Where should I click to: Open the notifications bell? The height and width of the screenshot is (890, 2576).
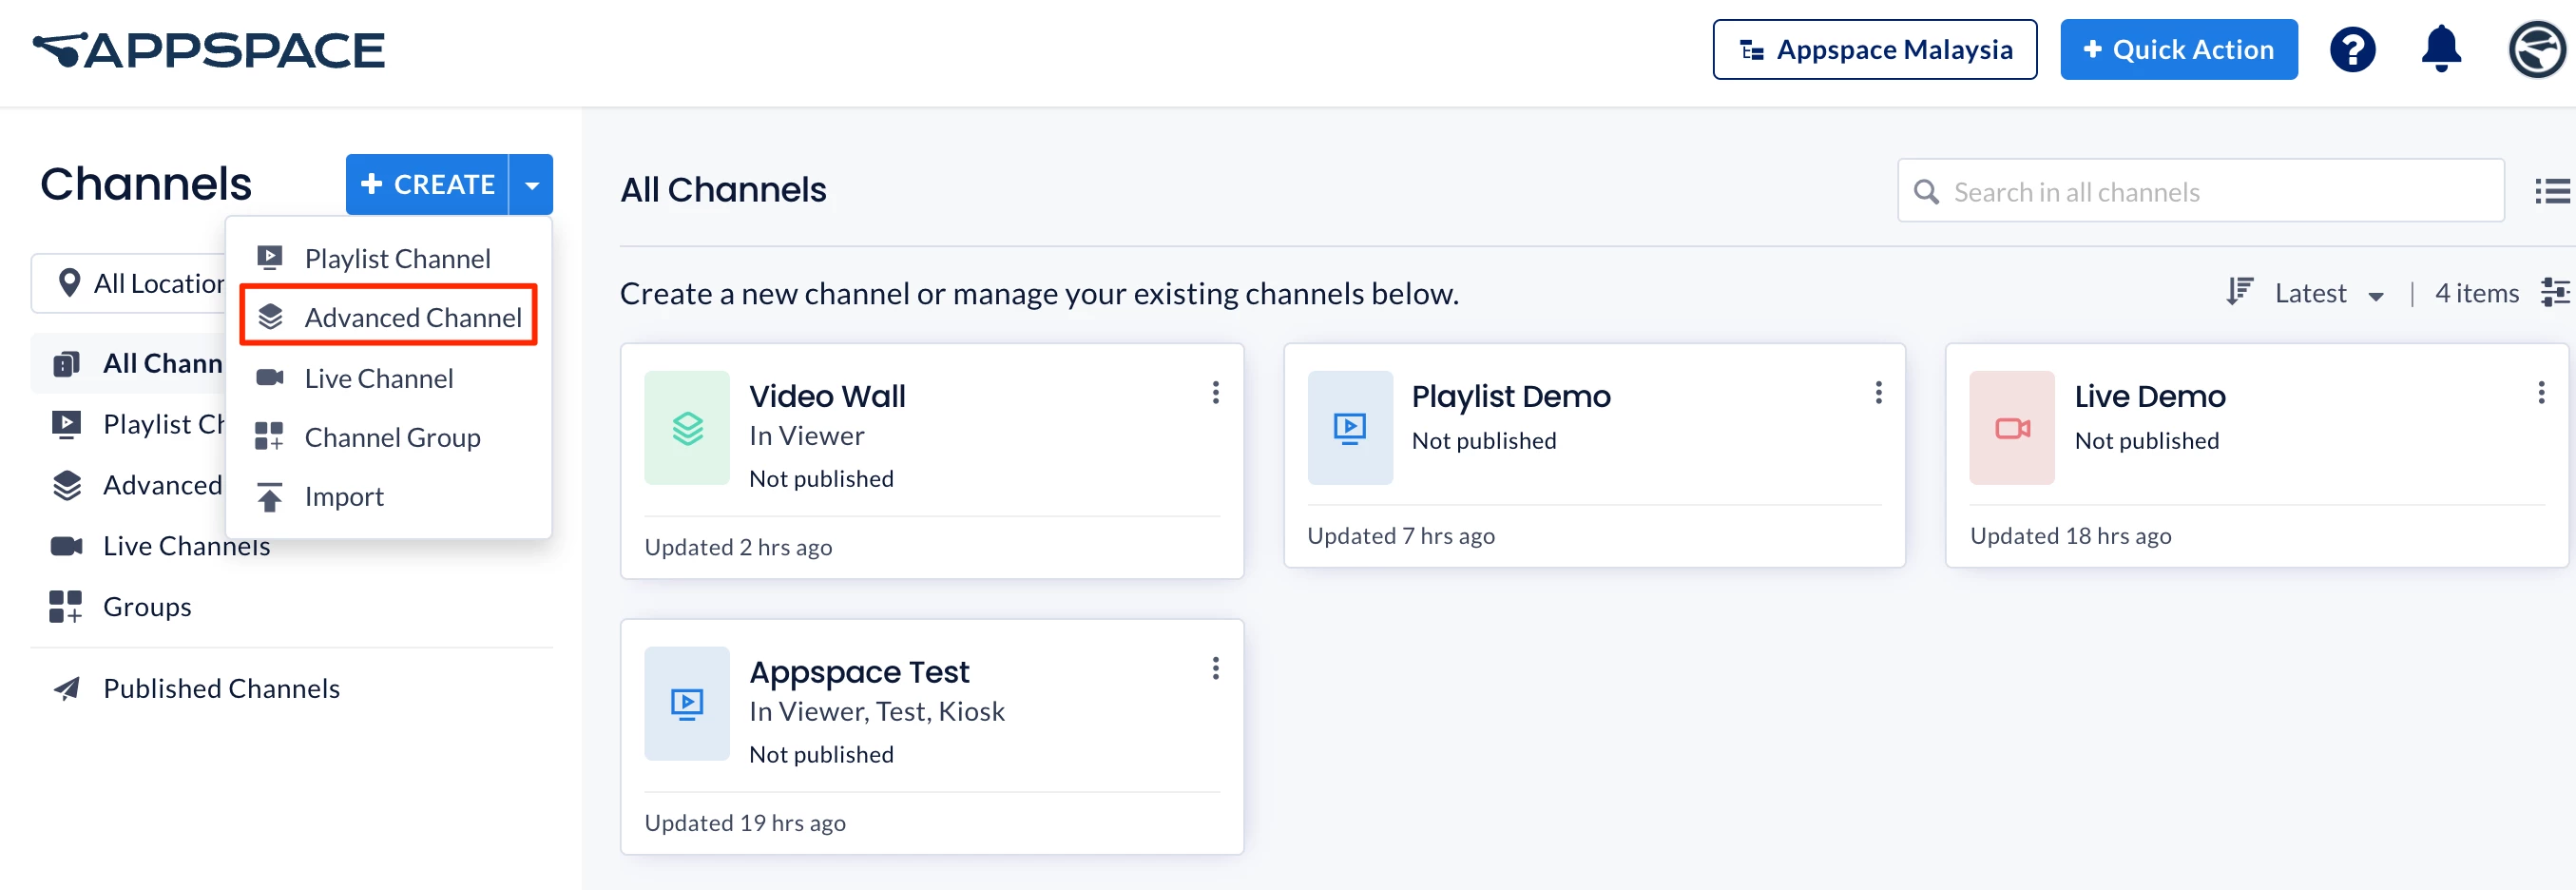point(2440,49)
